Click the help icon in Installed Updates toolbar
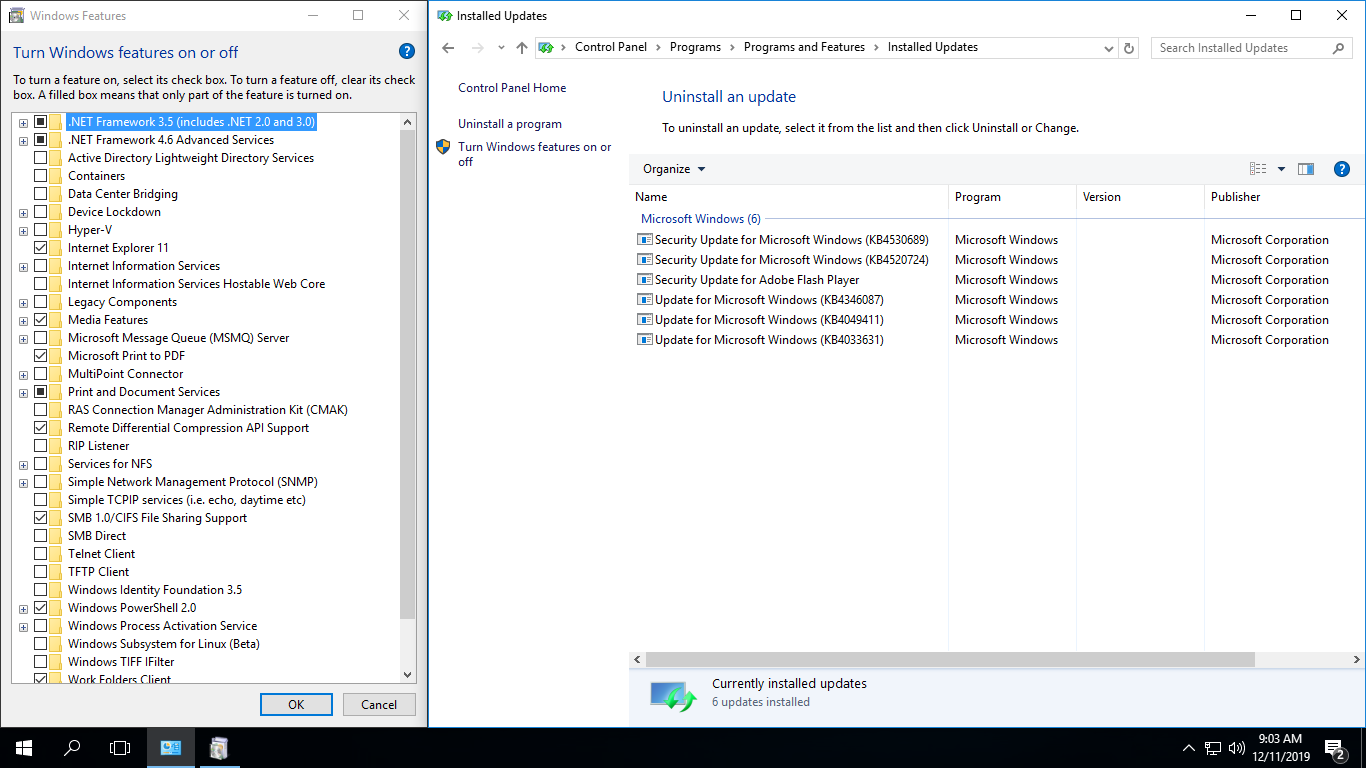Viewport: 1366px width, 768px height. [x=1342, y=169]
